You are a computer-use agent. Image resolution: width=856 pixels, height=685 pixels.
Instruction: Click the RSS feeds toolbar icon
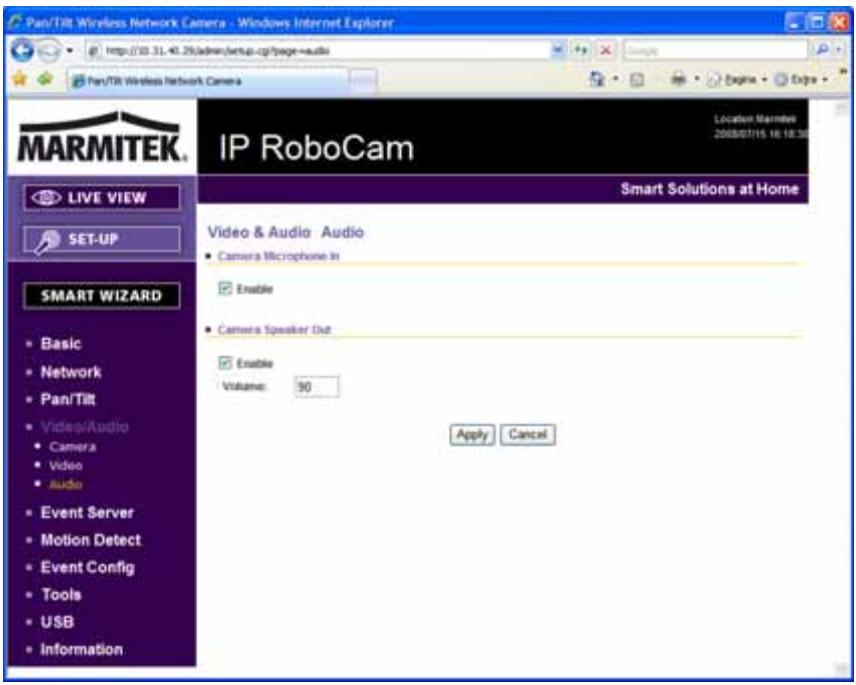(637, 80)
